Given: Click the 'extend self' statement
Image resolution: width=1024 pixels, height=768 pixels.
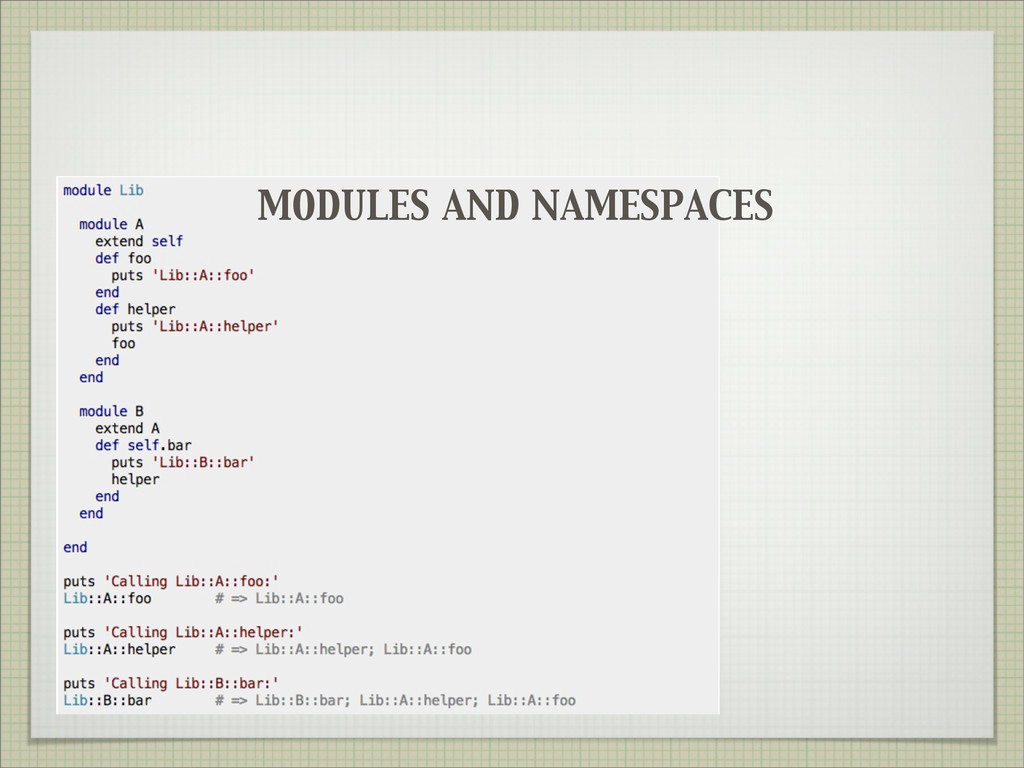Looking at the screenshot, I should (139, 241).
